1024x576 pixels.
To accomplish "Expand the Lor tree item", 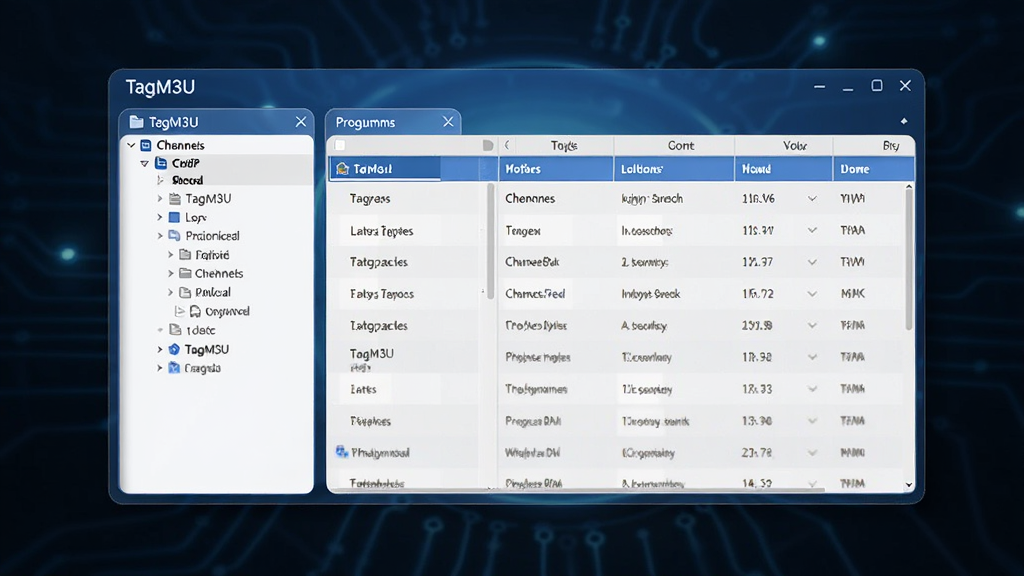I will pyautogui.click(x=160, y=217).
